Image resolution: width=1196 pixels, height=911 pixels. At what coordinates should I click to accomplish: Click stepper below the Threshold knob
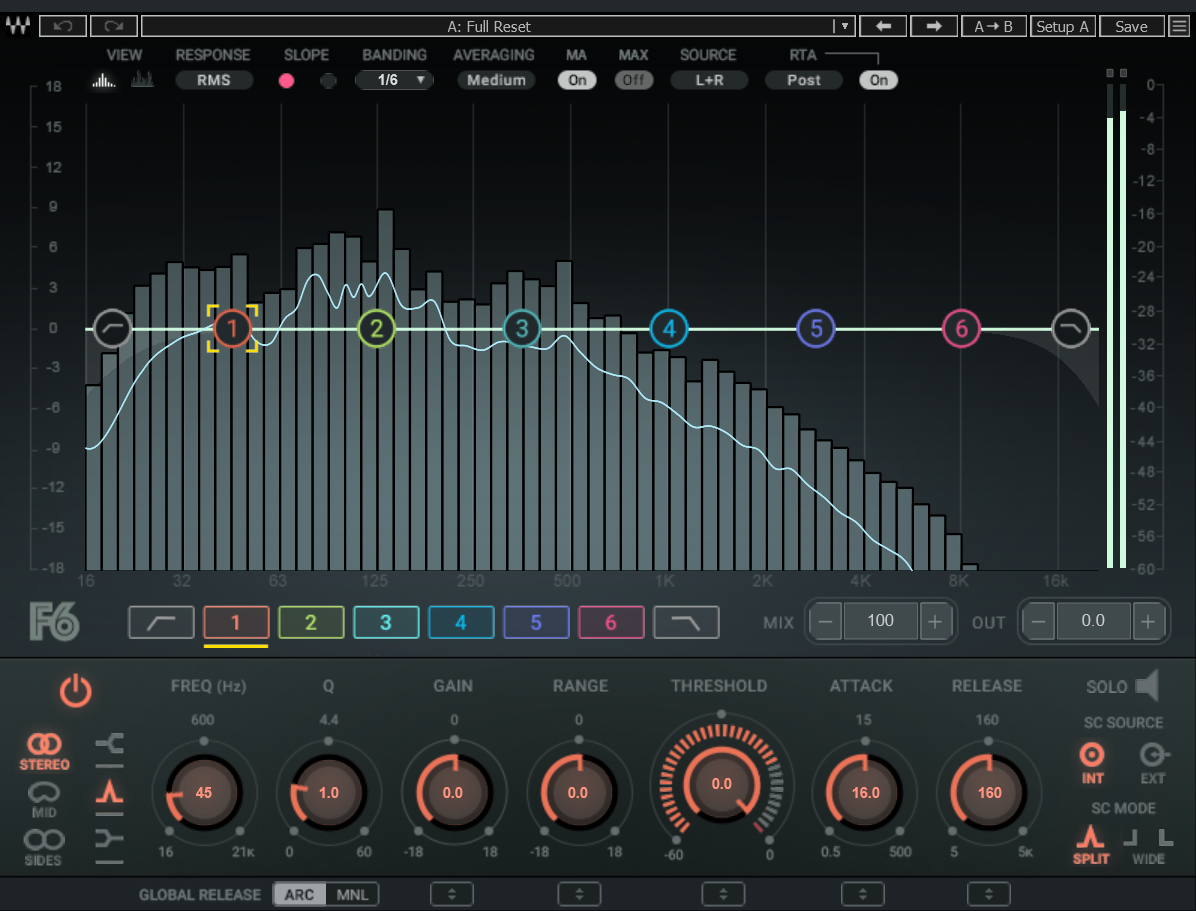pyautogui.click(x=723, y=894)
